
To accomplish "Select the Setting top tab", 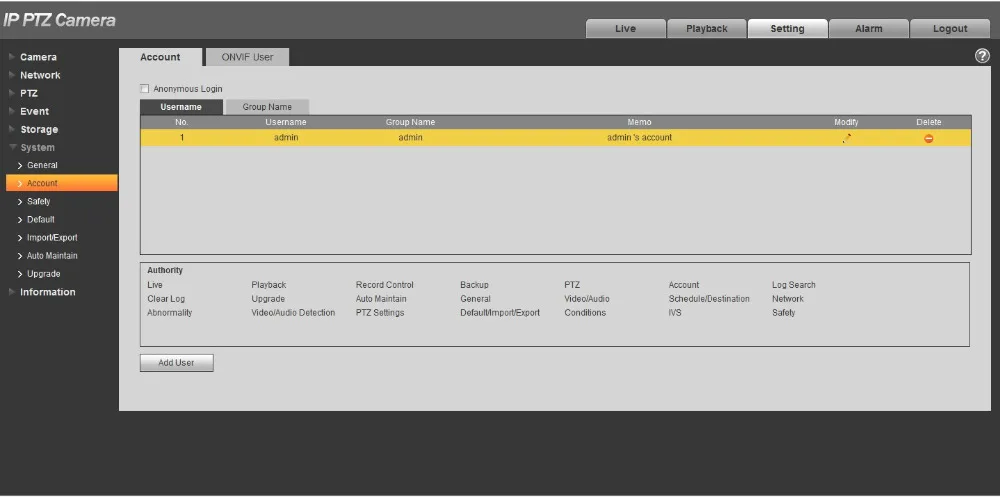I will tap(788, 29).
